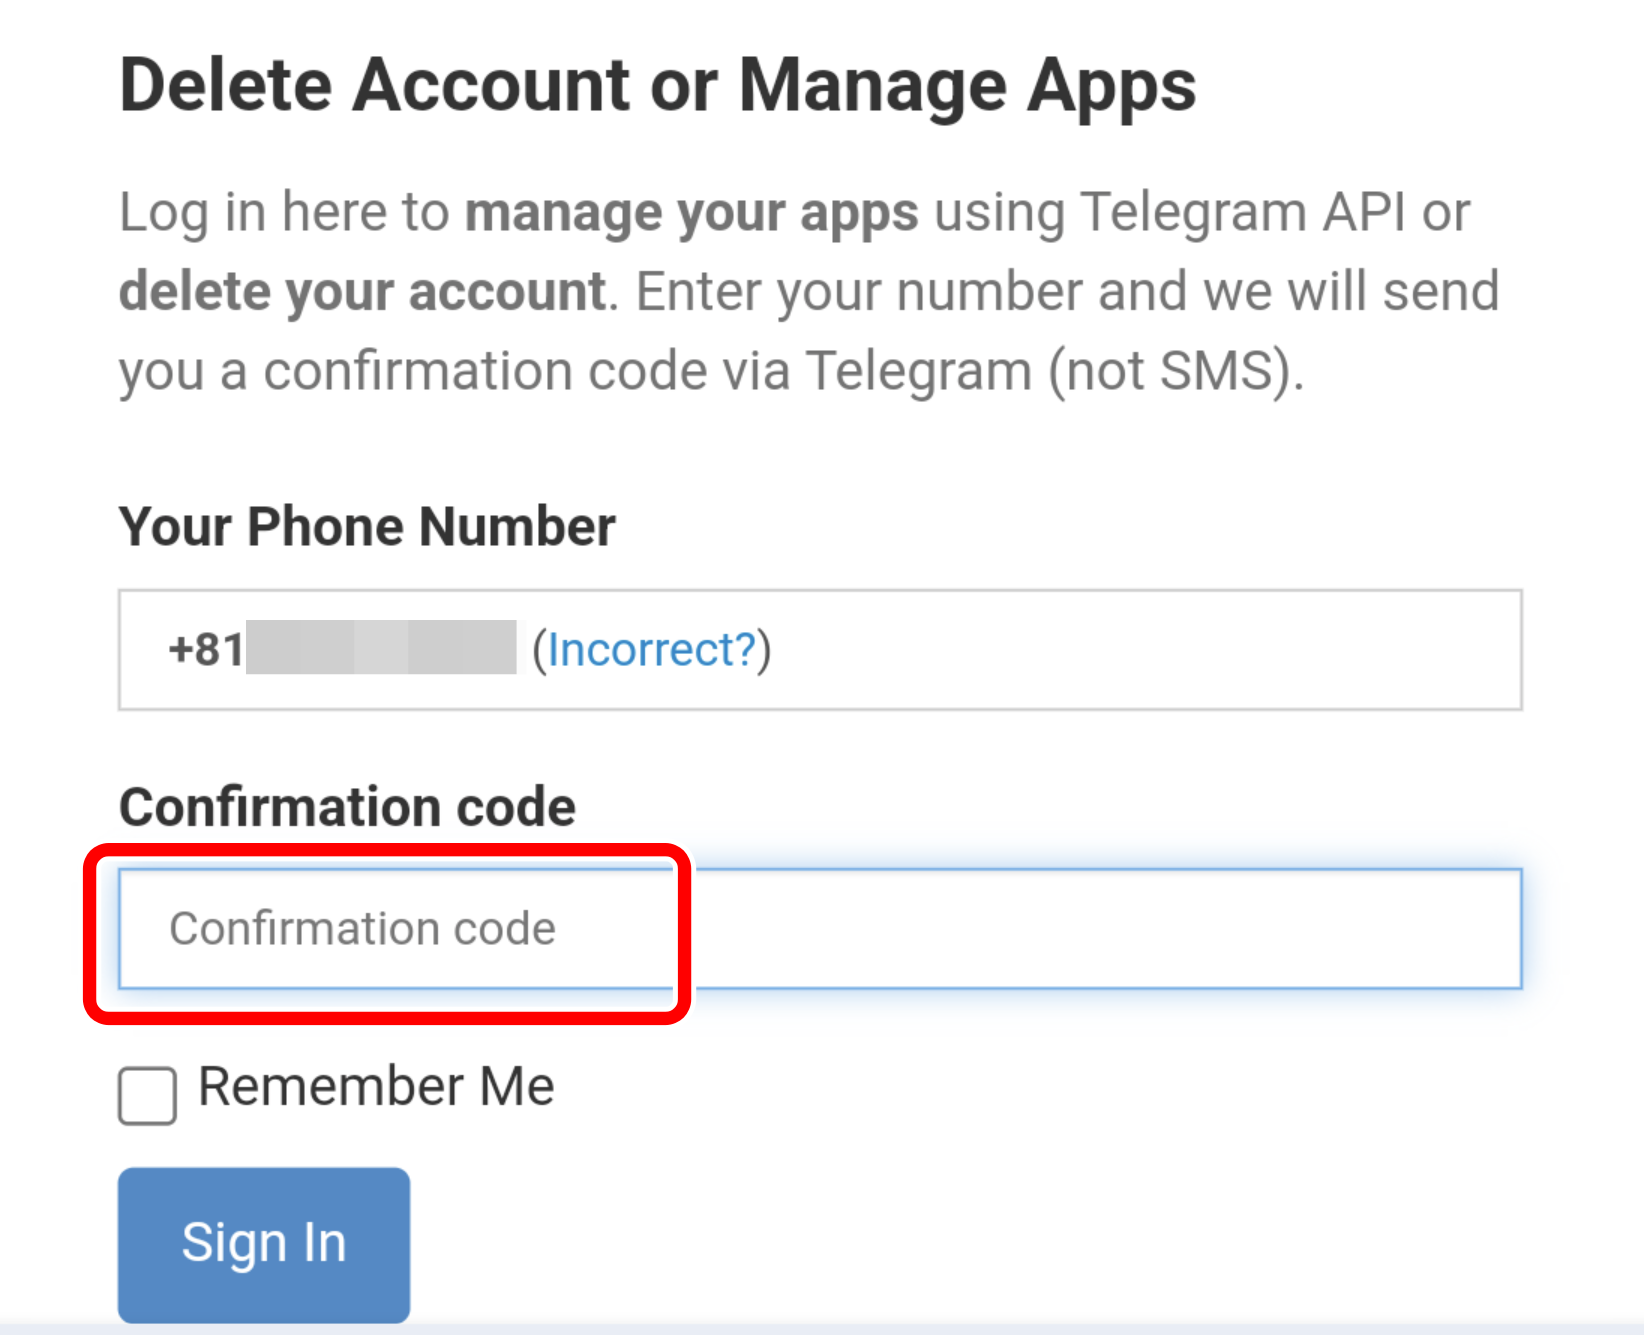The image size is (1644, 1335).
Task: Click the bold 'delete your account' text
Action: (362, 292)
